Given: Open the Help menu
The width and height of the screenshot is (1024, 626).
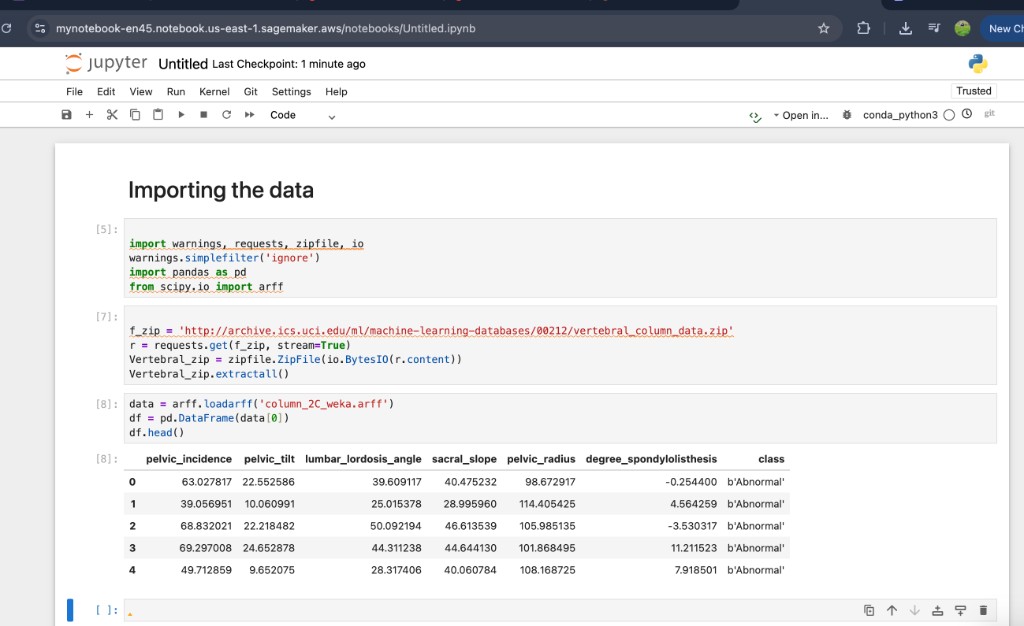Looking at the screenshot, I should pyautogui.click(x=336, y=91).
